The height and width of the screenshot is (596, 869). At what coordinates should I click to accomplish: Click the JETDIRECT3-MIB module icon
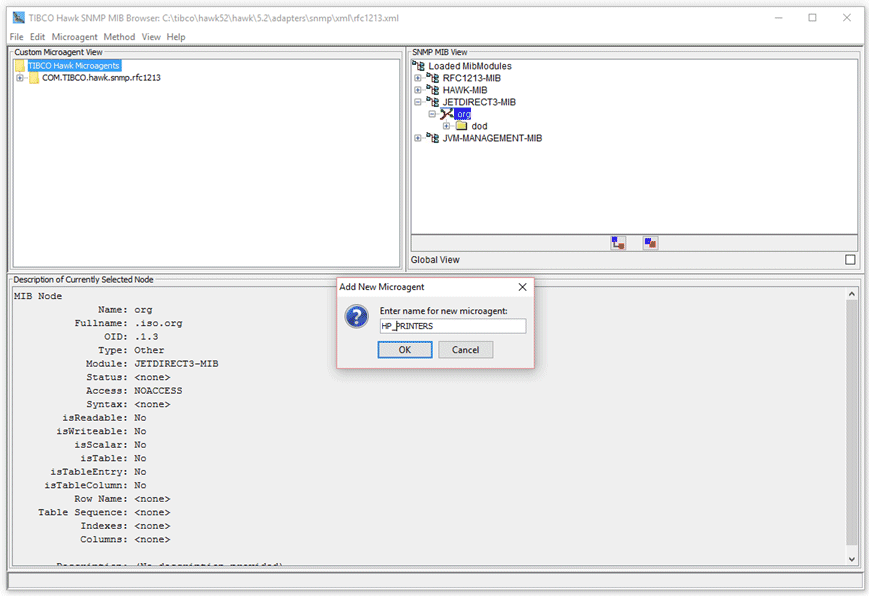433,101
